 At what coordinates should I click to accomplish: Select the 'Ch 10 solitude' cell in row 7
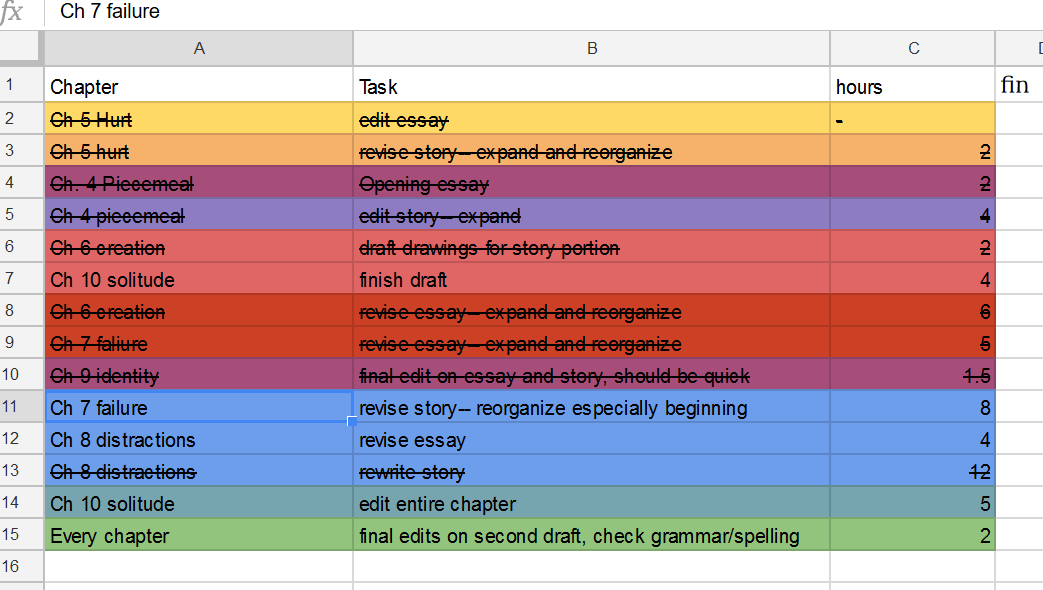click(x=199, y=280)
